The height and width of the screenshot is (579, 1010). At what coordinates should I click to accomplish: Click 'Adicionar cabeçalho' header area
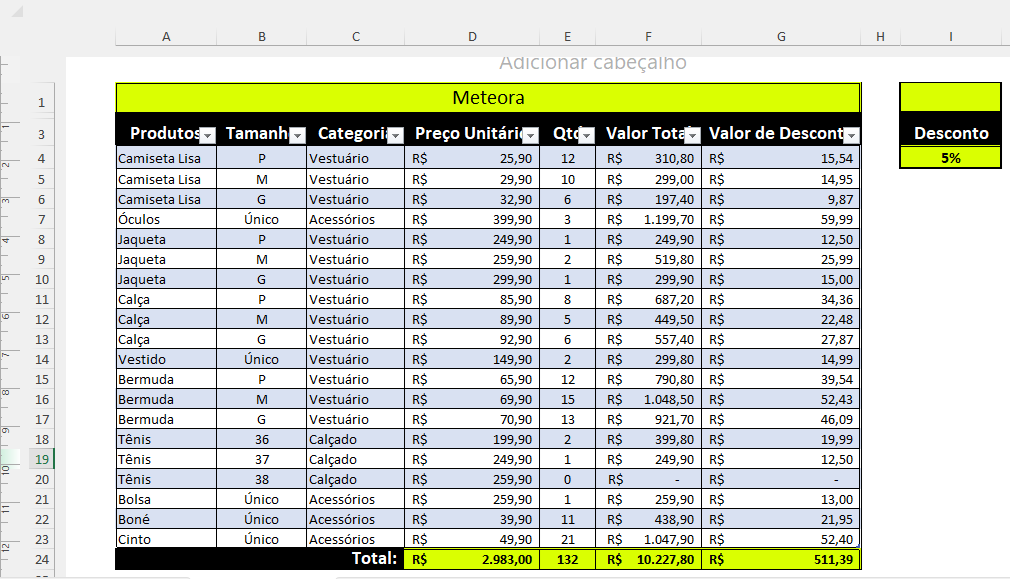593,63
